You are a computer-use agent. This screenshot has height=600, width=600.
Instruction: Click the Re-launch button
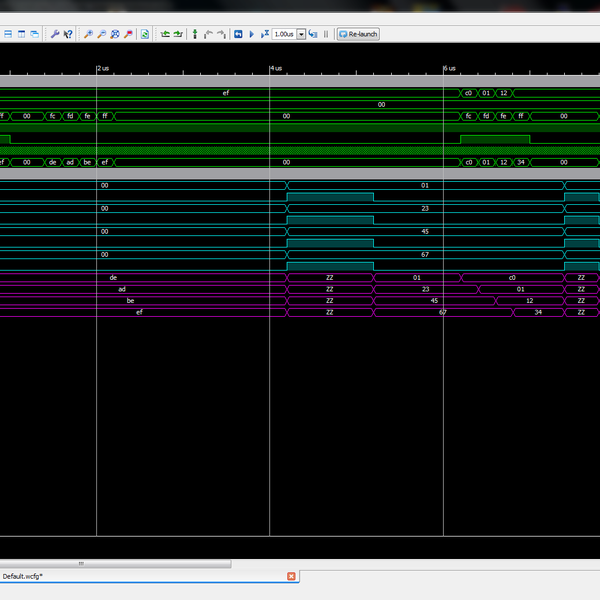coord(358,34)
